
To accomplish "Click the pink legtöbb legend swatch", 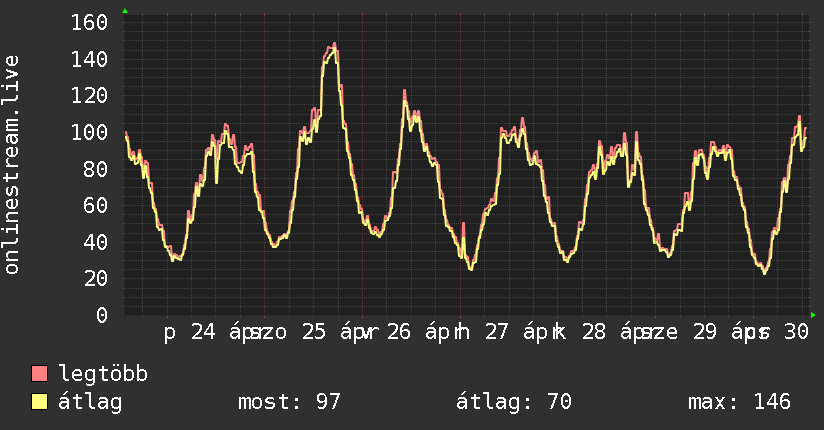I will tap(39, 373).
